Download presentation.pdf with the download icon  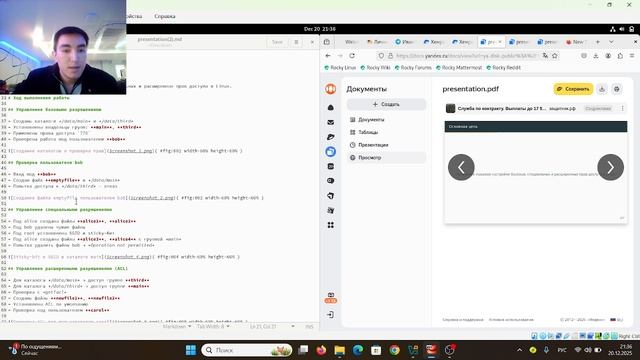(602, 89)
